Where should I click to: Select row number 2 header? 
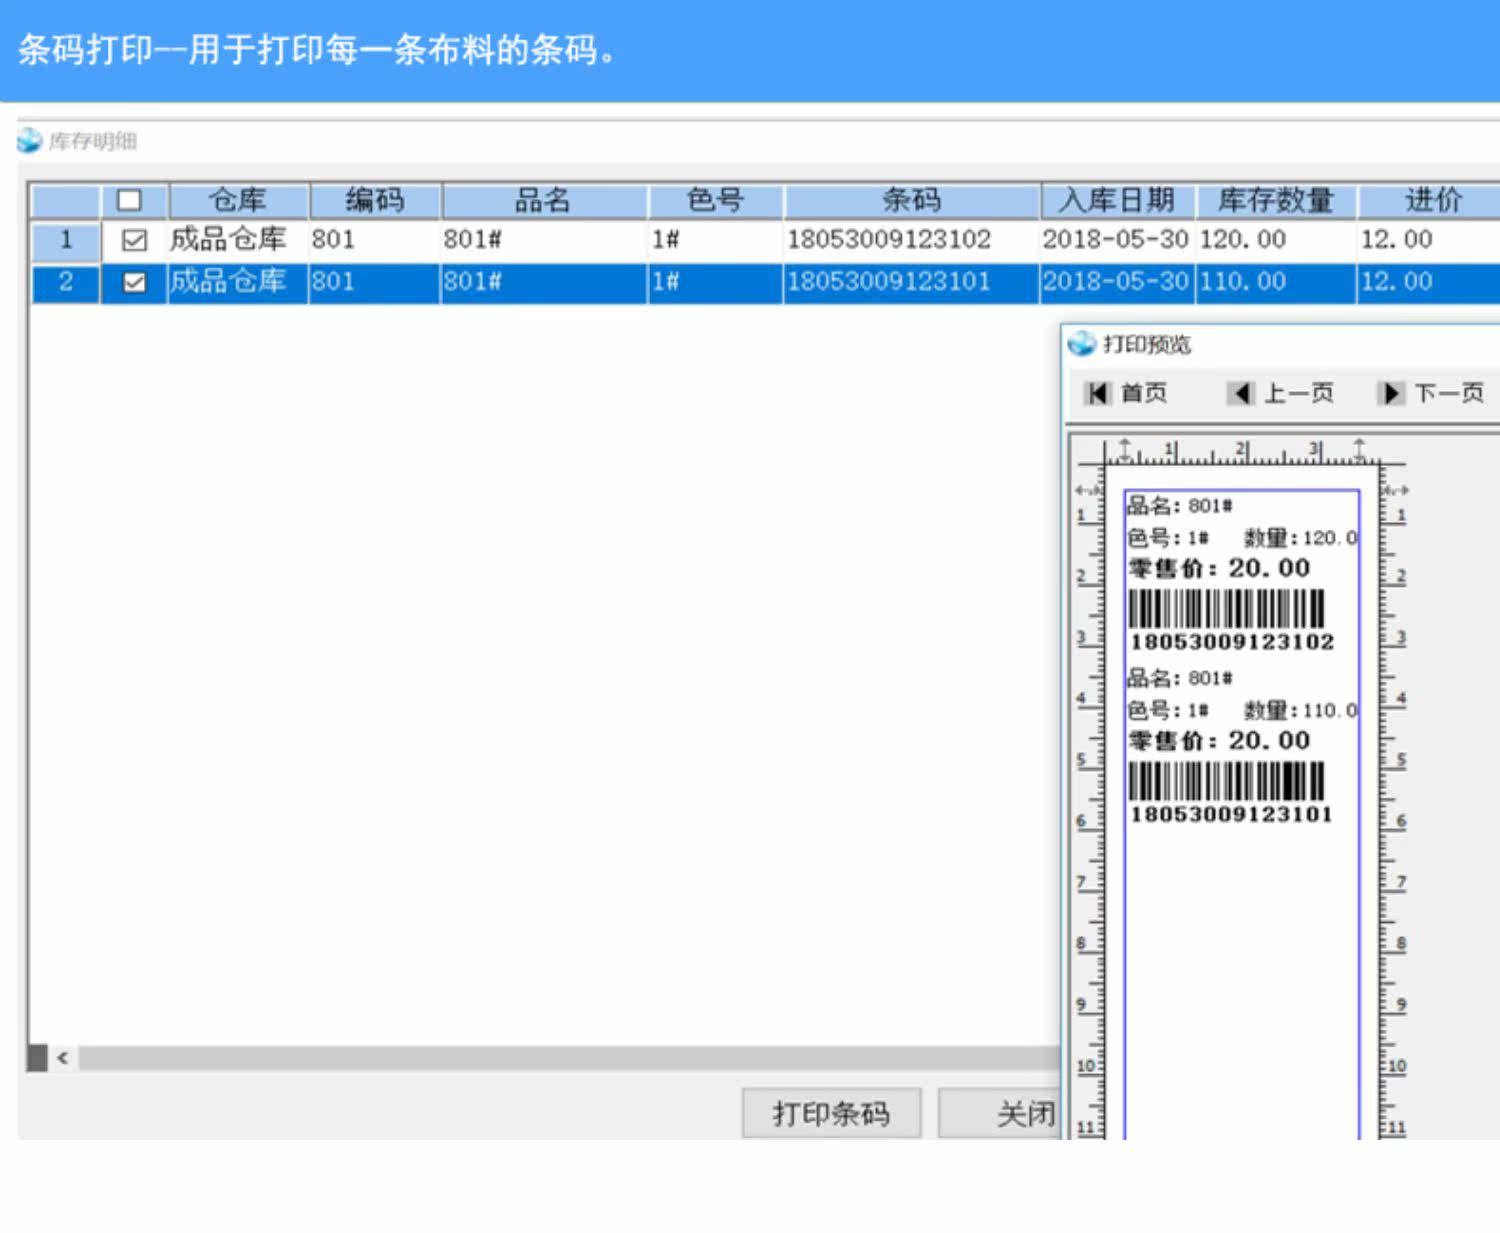click(x=66, y=282)
